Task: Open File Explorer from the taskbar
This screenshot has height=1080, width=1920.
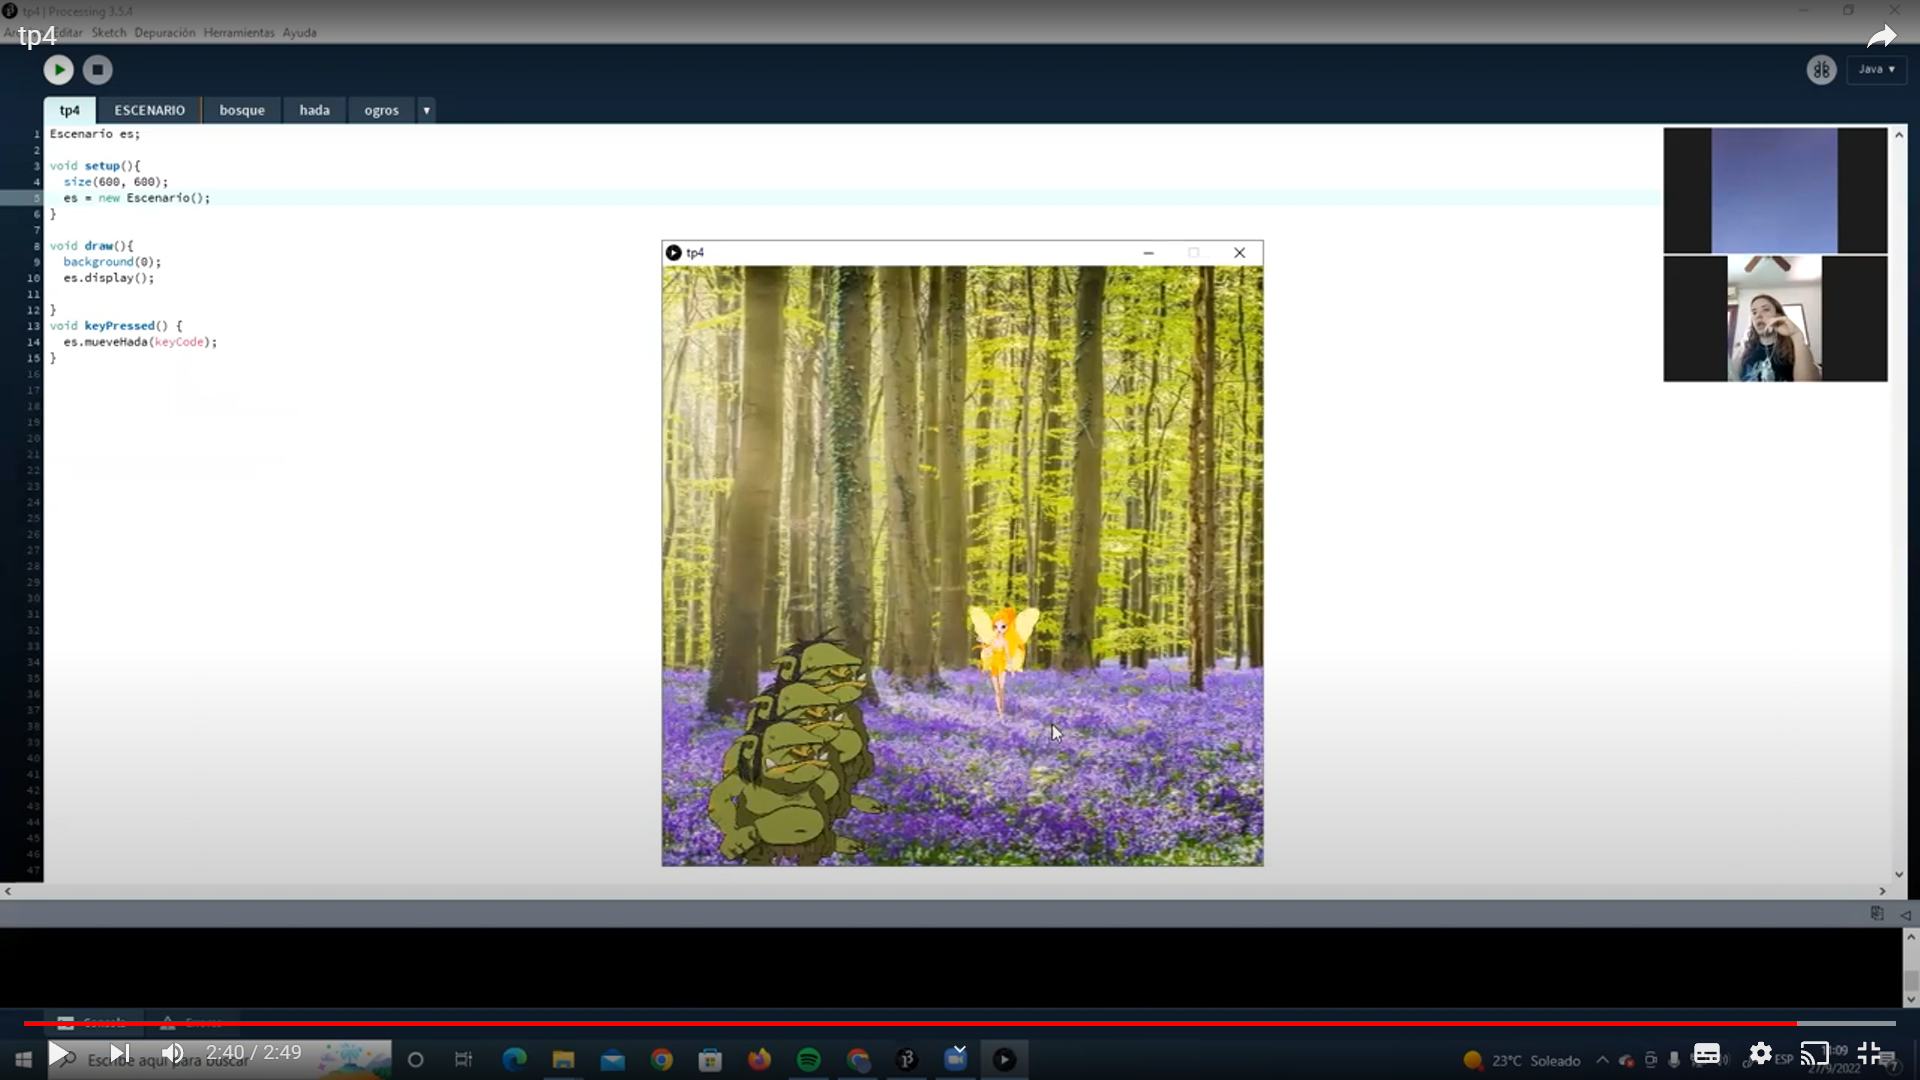Action: pyautogui.click(x=563, y=1060)
